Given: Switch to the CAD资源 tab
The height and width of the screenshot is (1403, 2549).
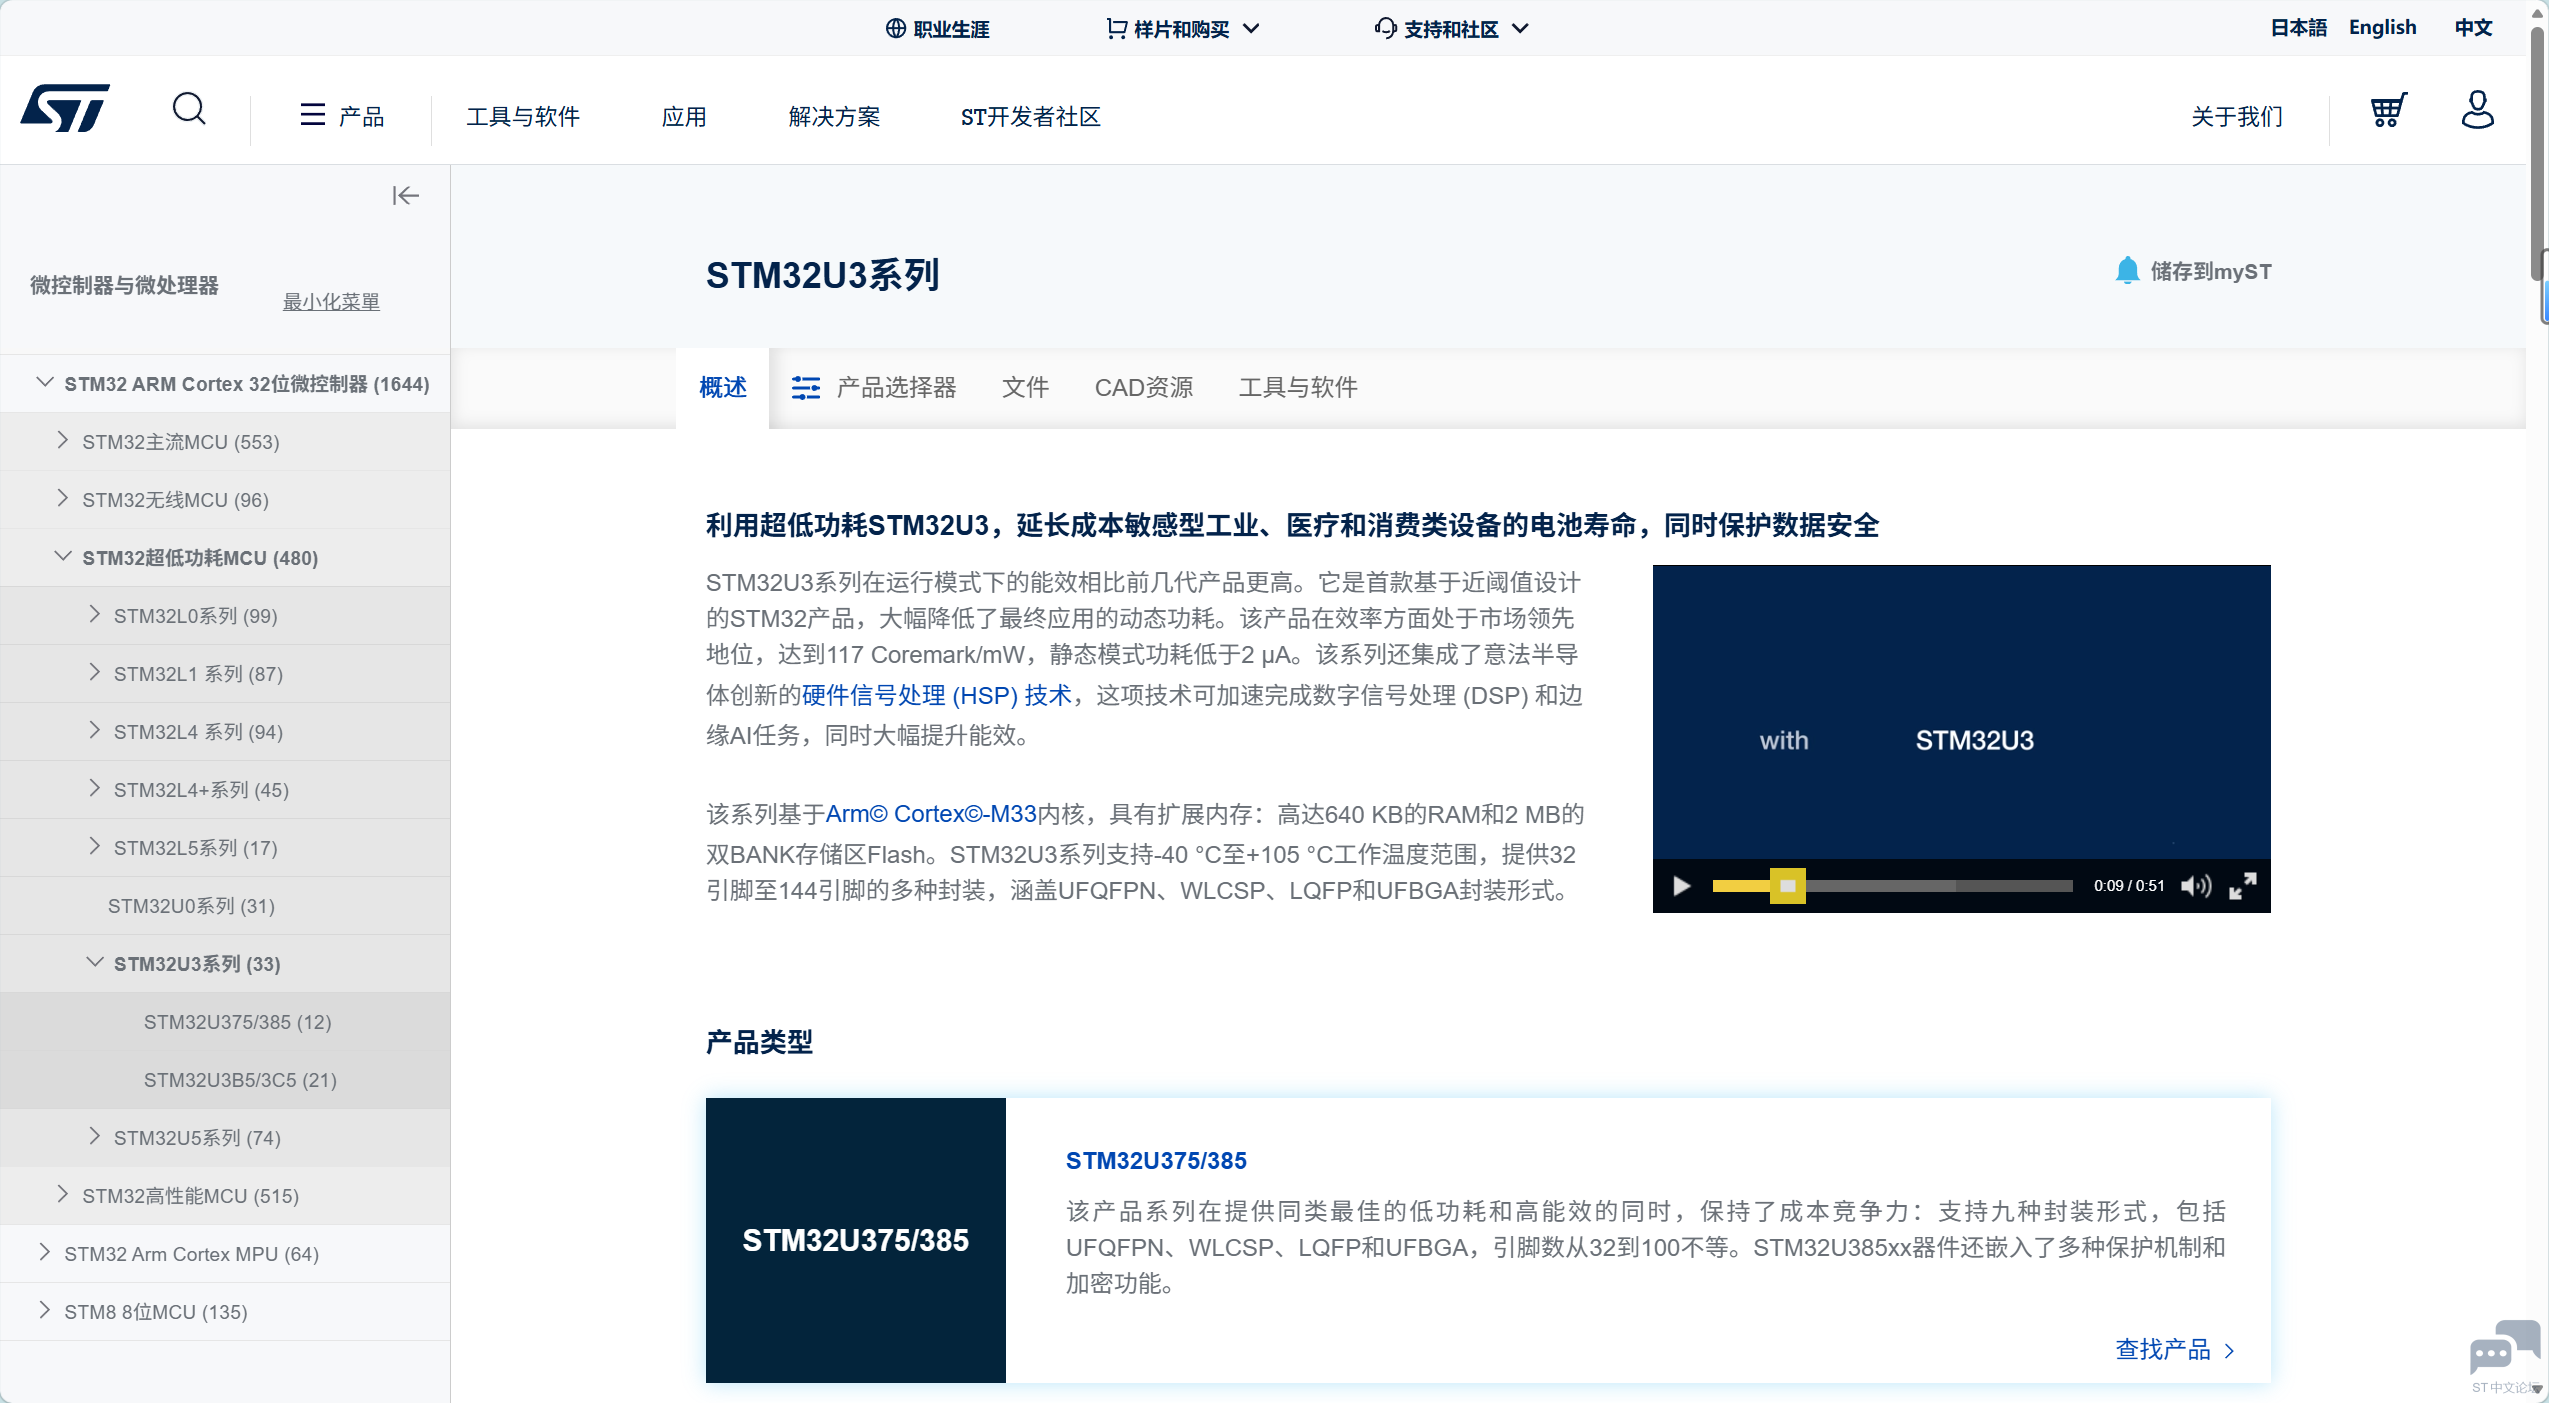Looking at the screenshot, I should [1144, 388].
